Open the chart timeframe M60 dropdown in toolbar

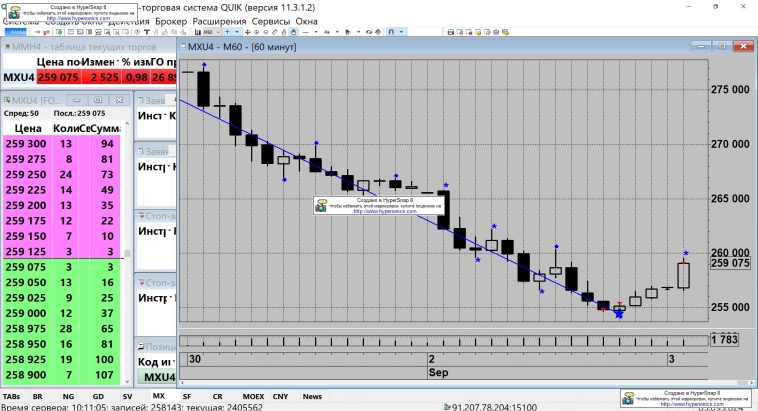tap(212, 32)
